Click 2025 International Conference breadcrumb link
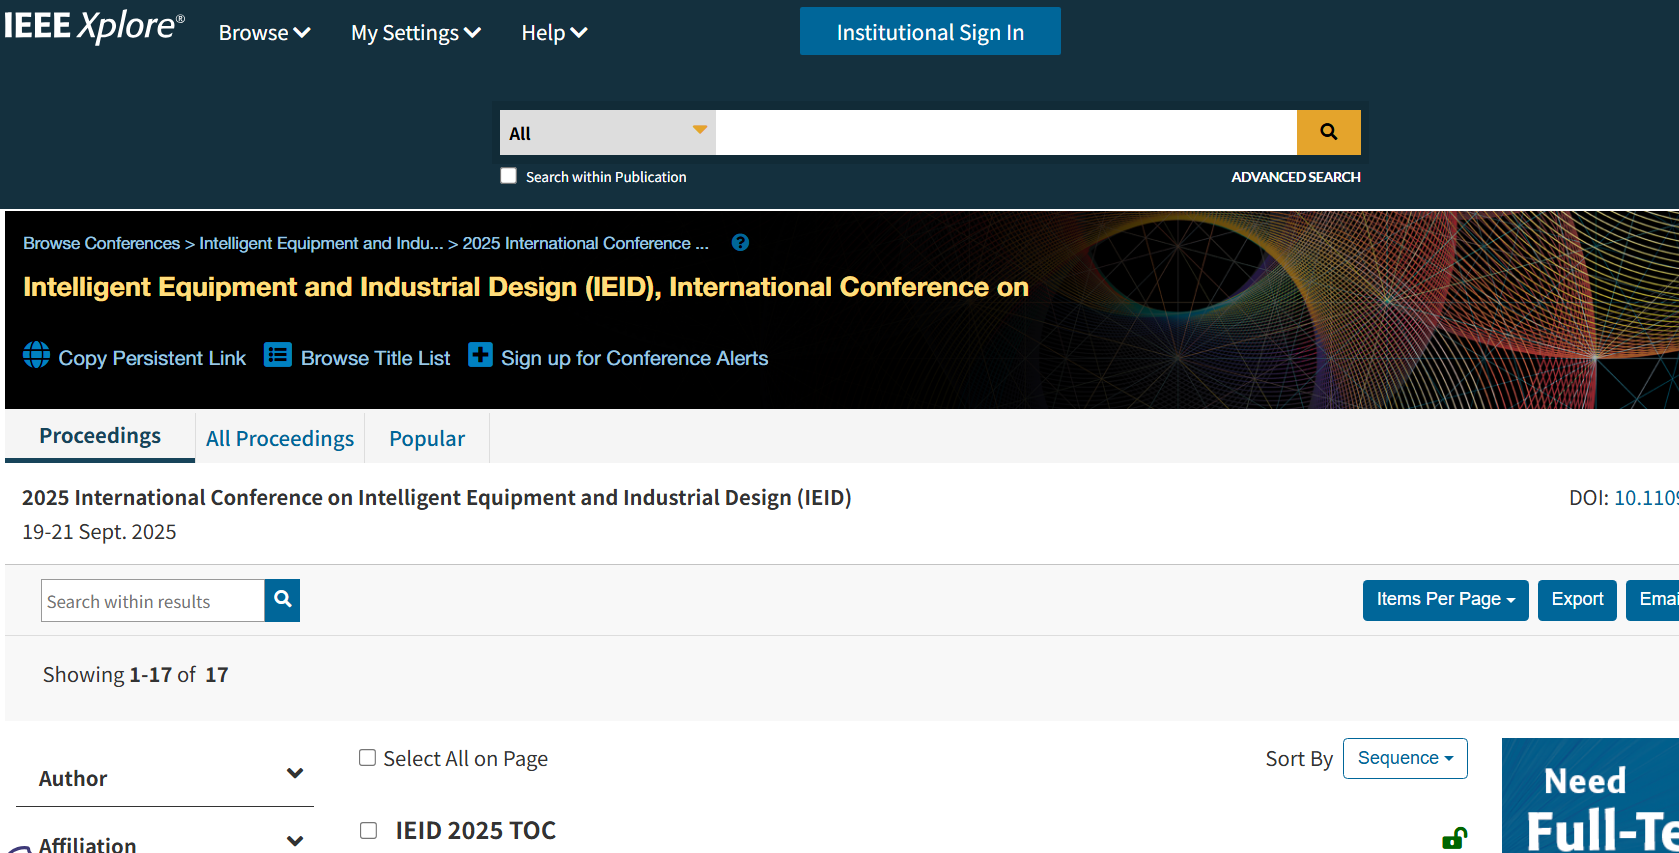1679x853 pixels. (x=585, y=243)
